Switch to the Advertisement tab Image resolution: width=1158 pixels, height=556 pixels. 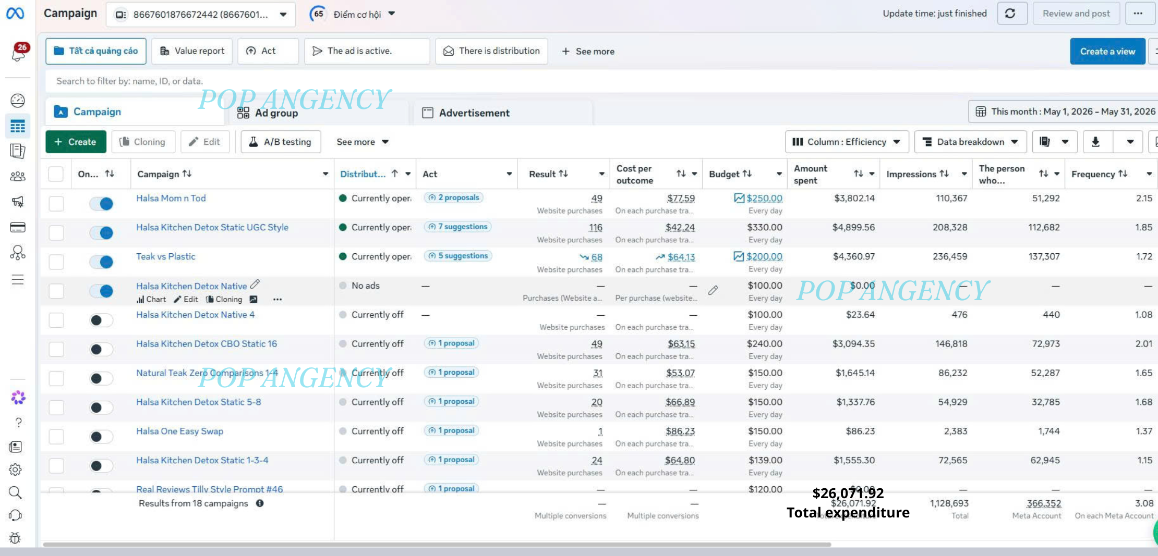465,113
